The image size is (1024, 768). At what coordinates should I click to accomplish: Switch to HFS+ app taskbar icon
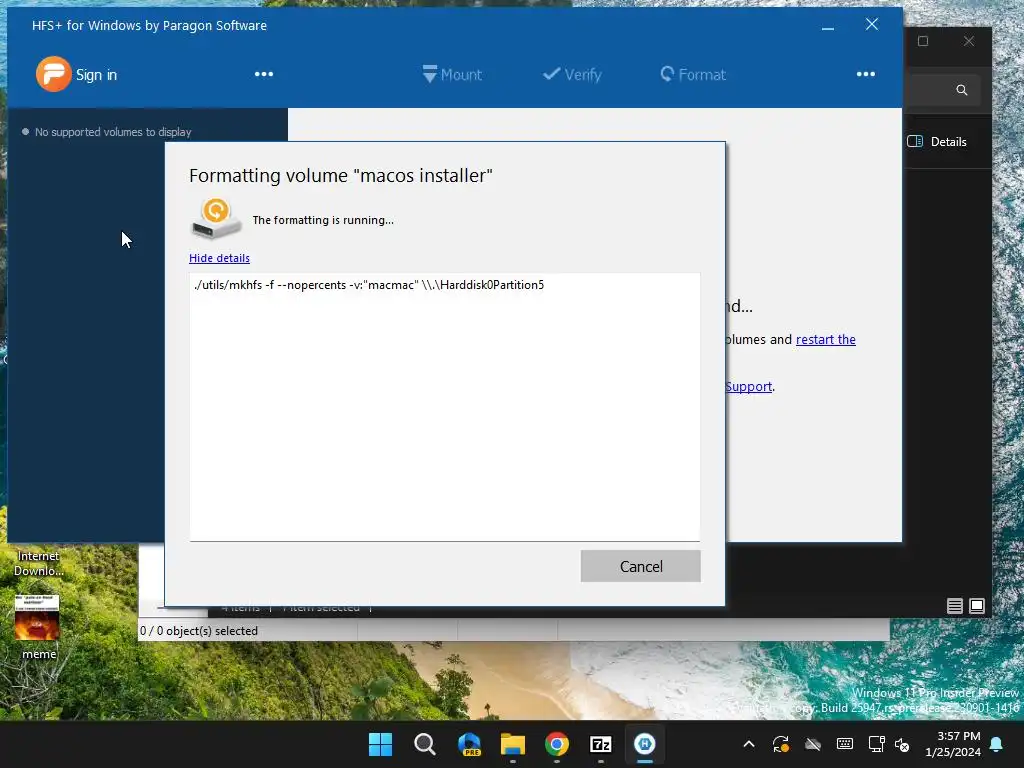coord(645,744)
